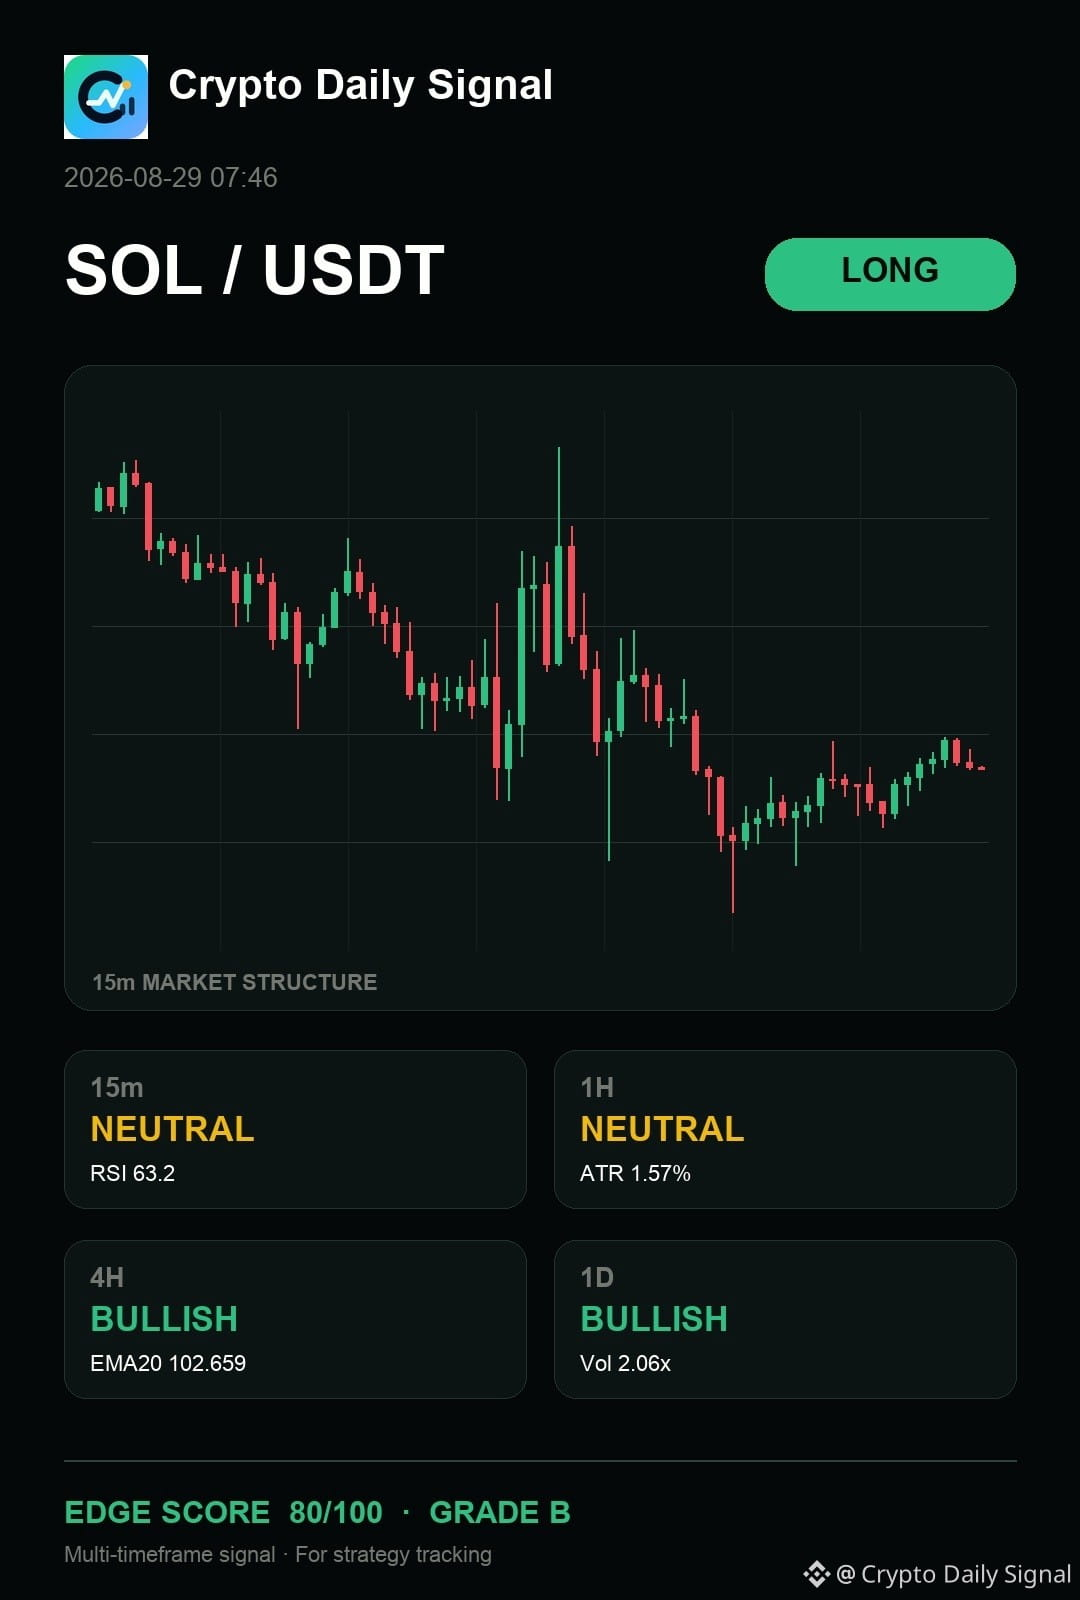Click the EMA20 102.659 value
1080x1600 pixels.
click(x=168, y=1363)
